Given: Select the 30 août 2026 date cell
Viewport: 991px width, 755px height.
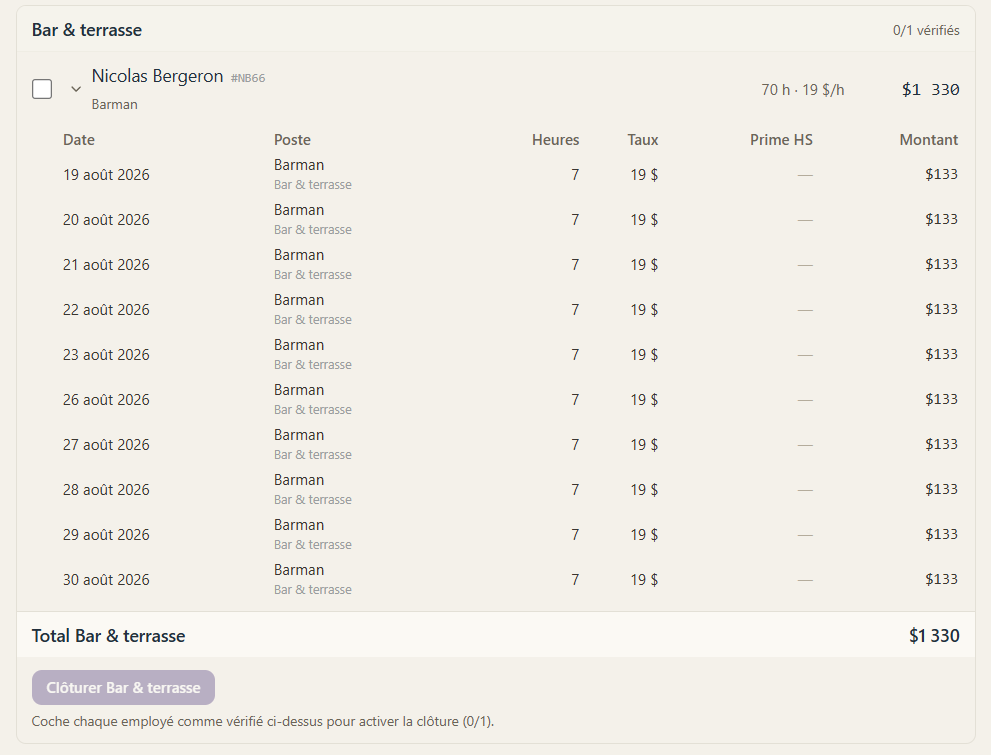Looking at the screenshot, I should 106,580.
